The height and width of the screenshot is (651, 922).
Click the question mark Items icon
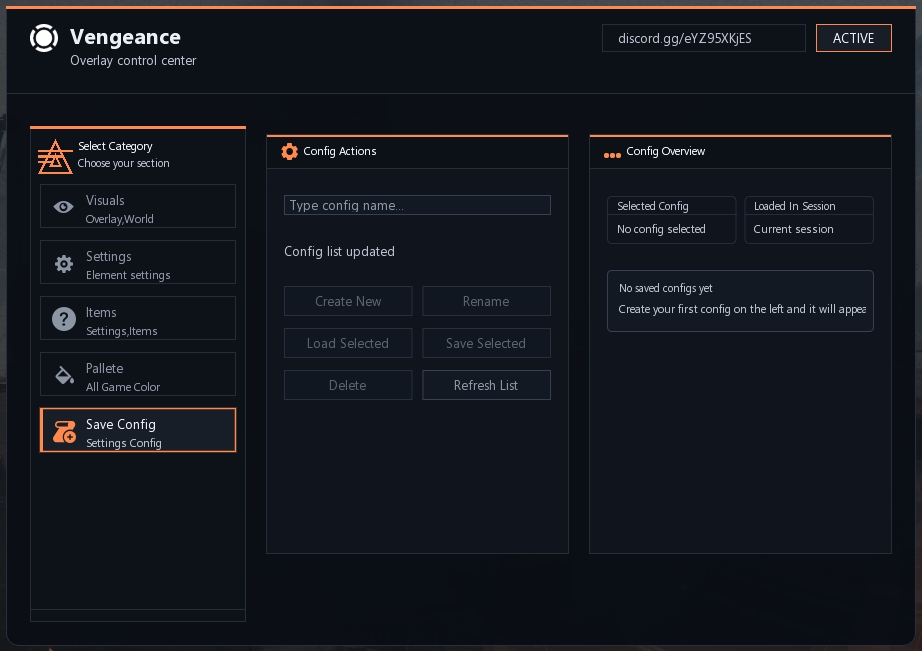pos(64,319)
